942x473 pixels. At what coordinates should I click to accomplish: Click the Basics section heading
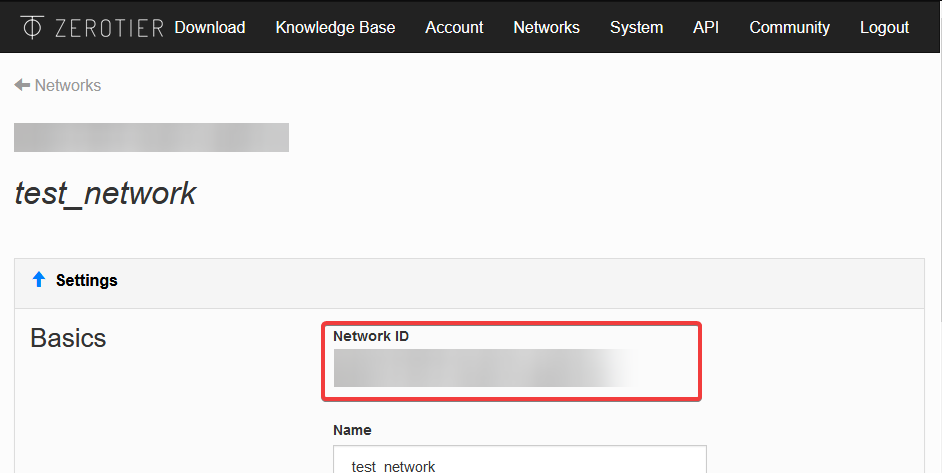coord(68,338)
